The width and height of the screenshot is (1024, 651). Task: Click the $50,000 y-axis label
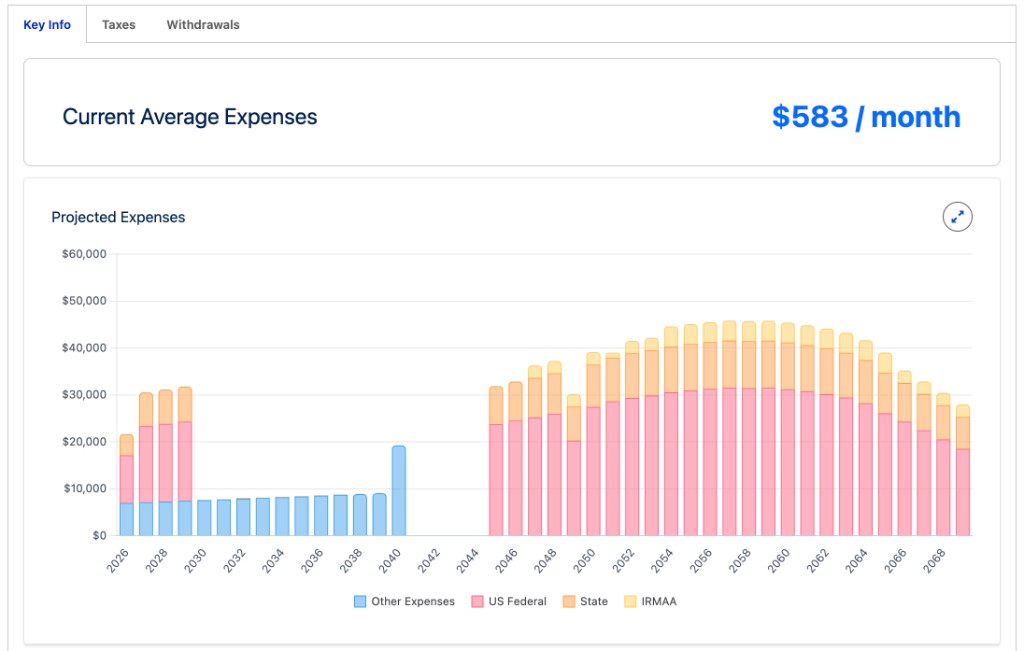(84, 301)
